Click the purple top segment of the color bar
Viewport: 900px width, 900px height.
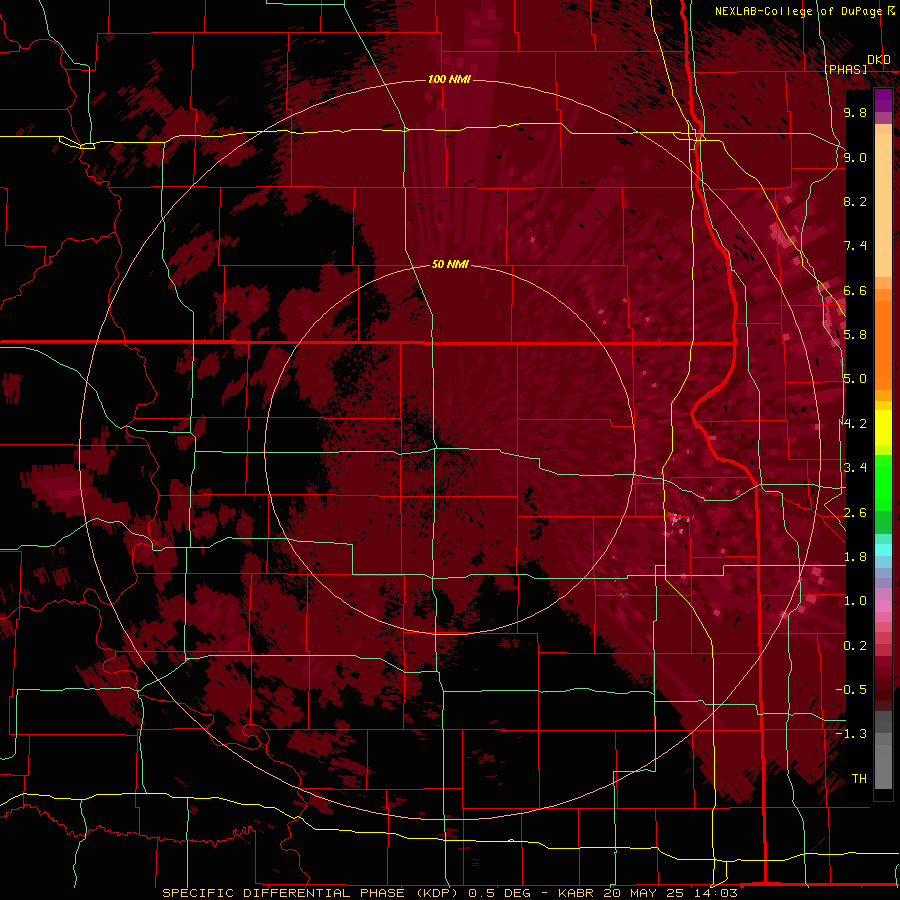(x=883, y=100)
